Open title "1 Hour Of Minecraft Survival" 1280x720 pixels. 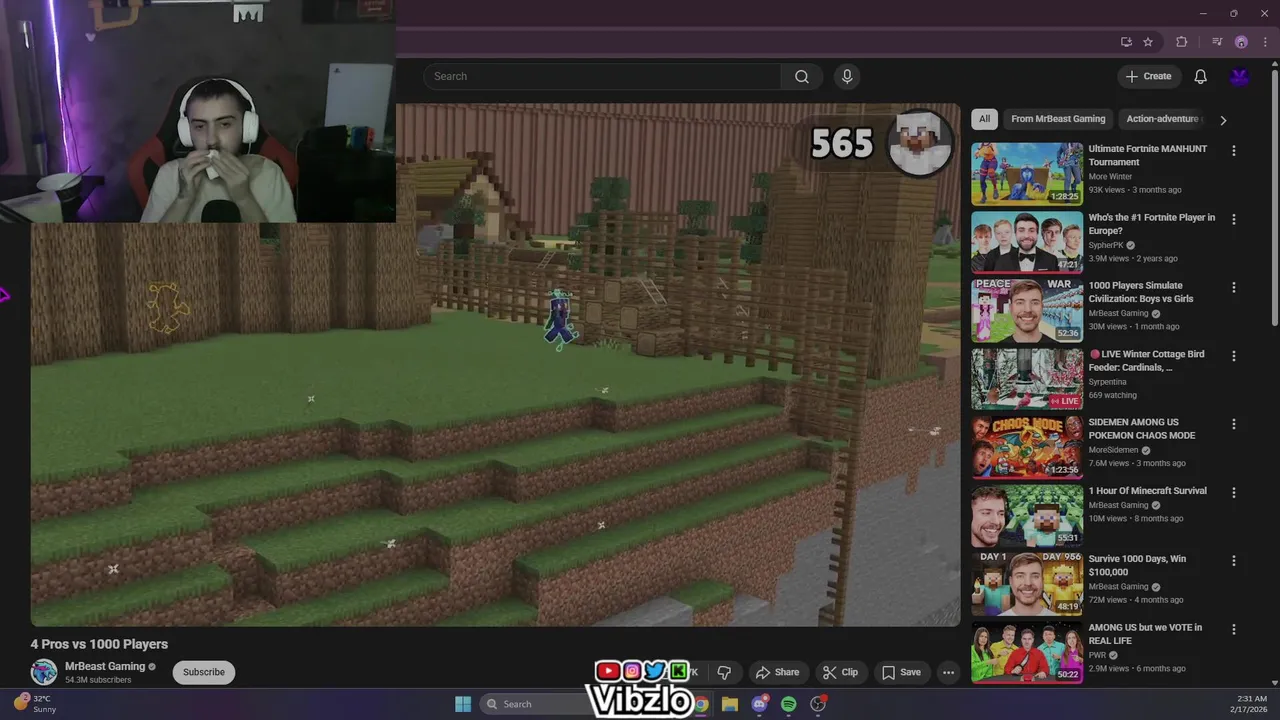click(1147, 491)
